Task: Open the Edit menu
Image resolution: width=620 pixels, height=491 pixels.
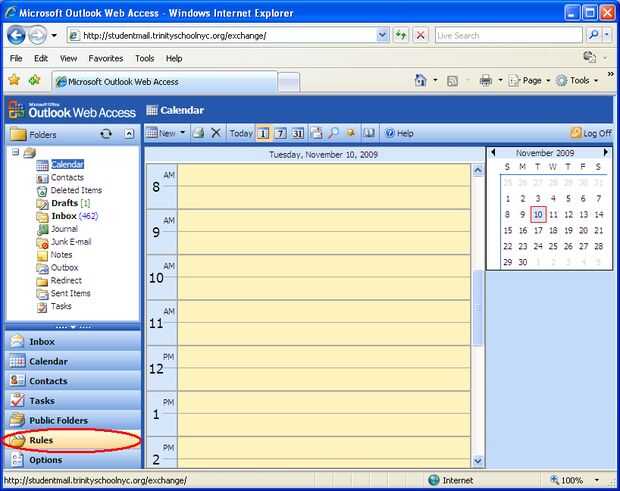Action: [41, 59]
